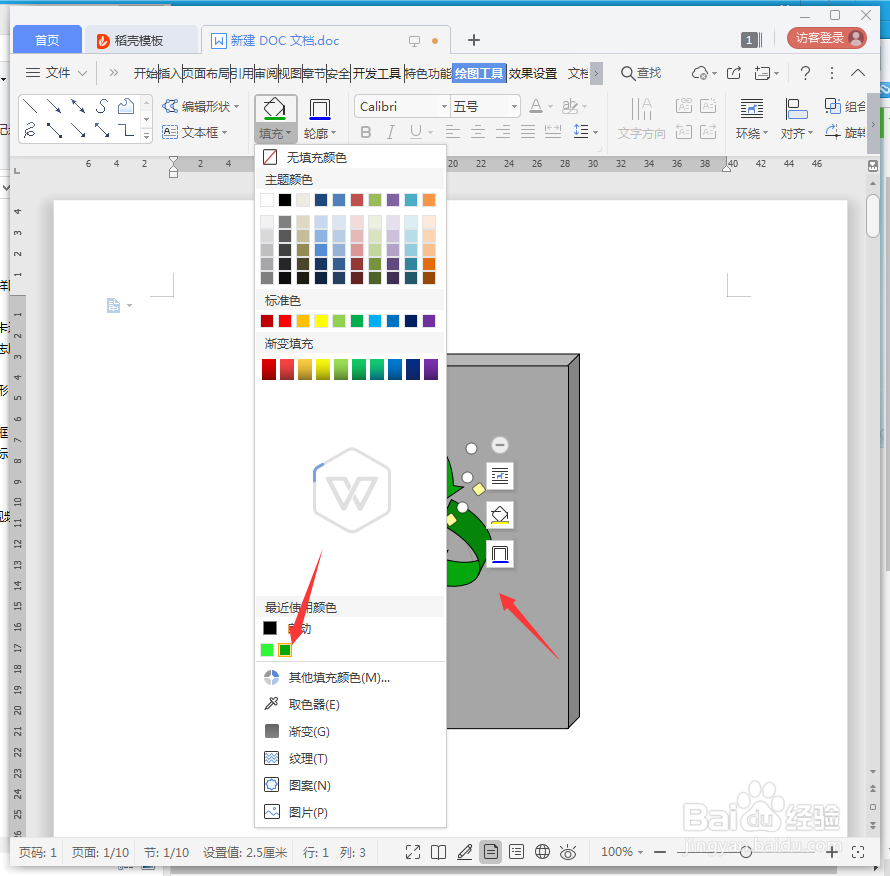Screen dimensions: 890x876
Task: Toggle Bold formatting
Action: coord(366,132)
